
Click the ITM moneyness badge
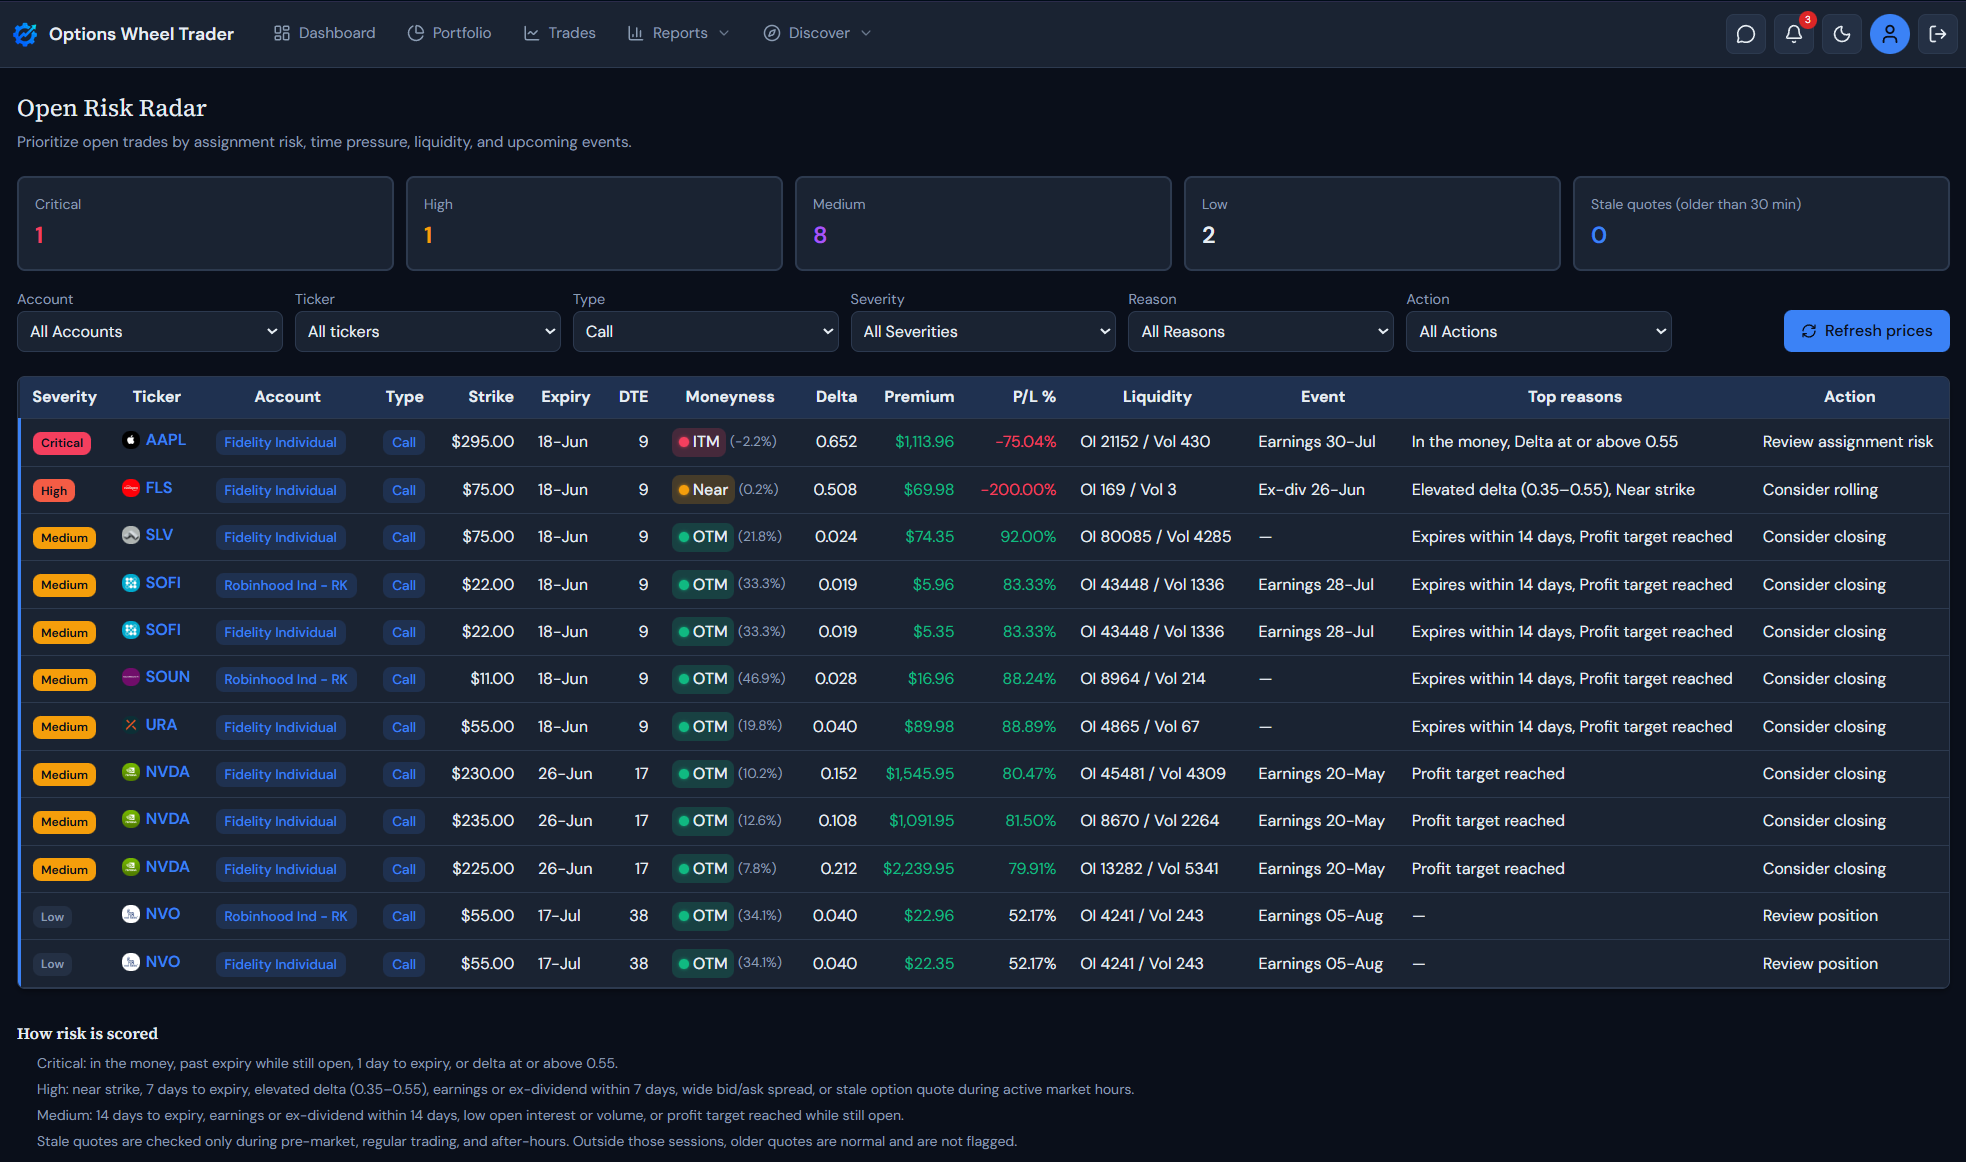coord(698,442)
